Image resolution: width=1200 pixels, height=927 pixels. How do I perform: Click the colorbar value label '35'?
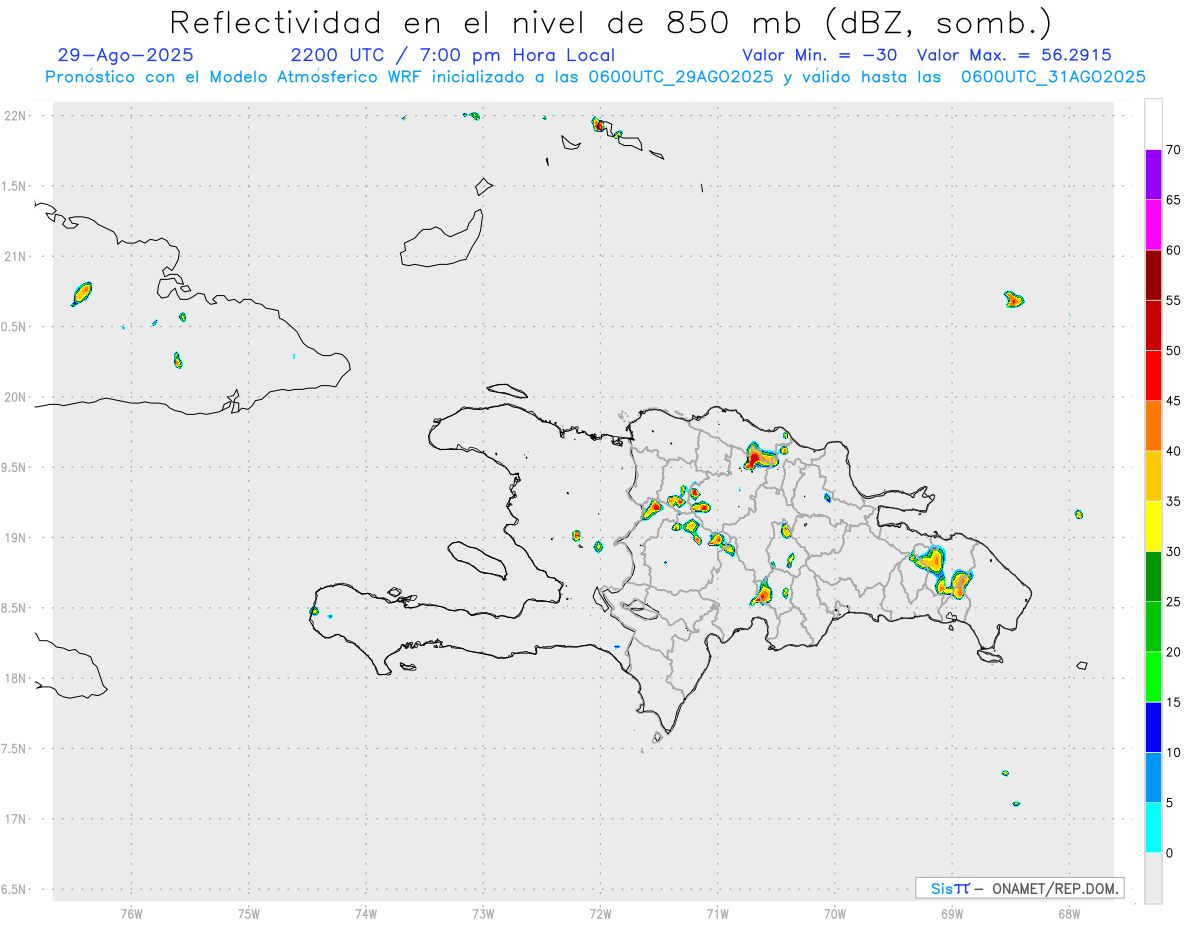(x=1175, y=501)
